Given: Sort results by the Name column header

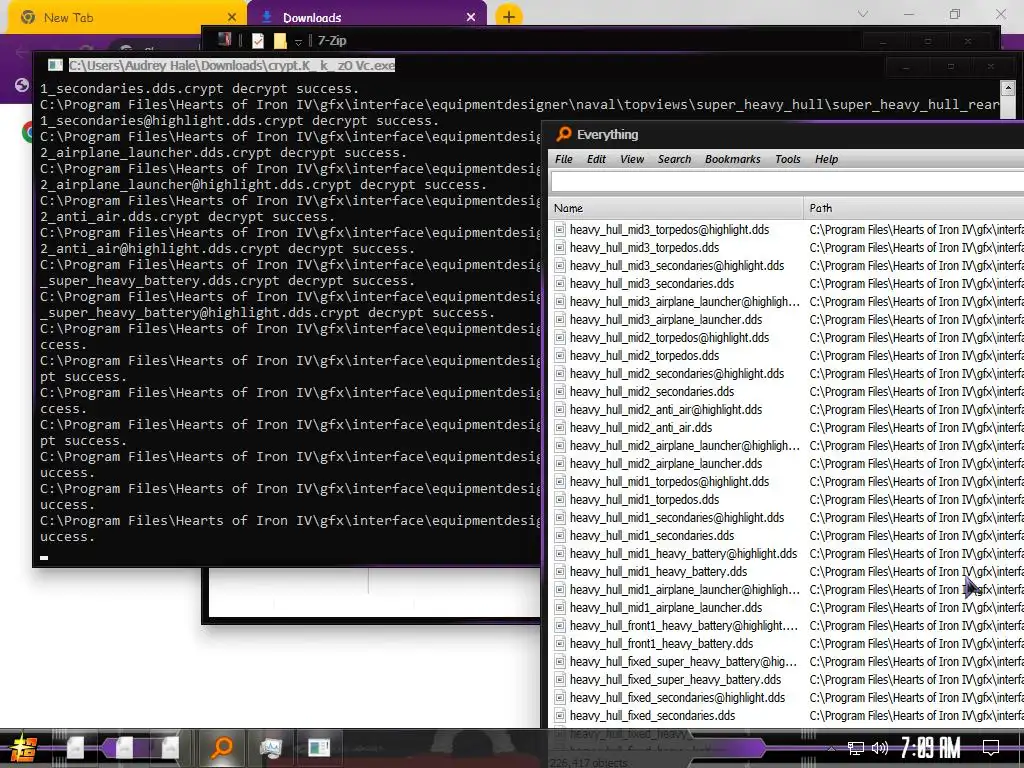Looking at the screenshot, I should (x=675, y=208).
